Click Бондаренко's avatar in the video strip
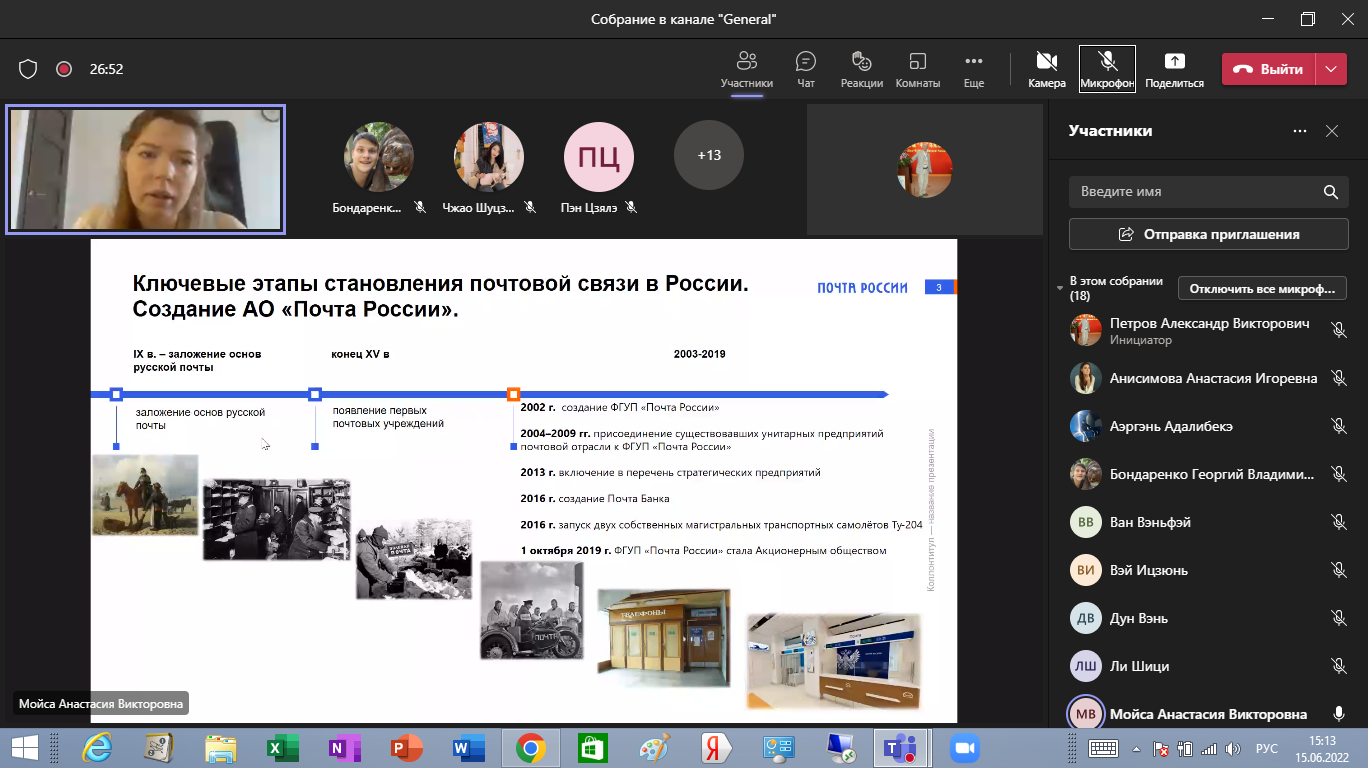Image resolution: width=1368 pixels, height=768 pixels. [x=379, y=156]
